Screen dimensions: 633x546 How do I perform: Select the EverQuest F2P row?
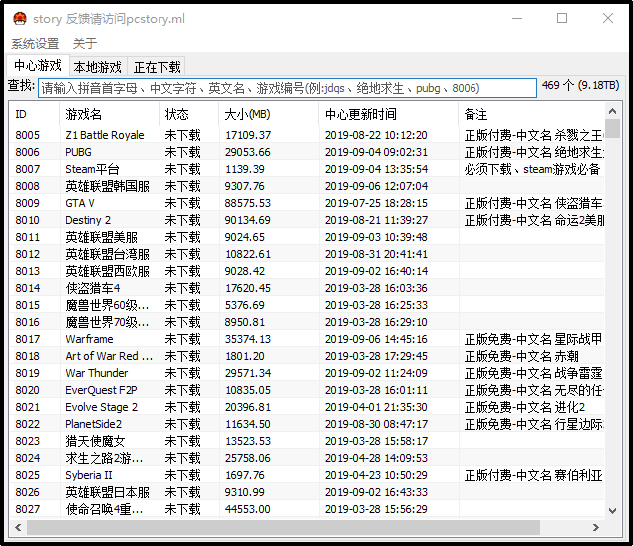pos(307,390)
